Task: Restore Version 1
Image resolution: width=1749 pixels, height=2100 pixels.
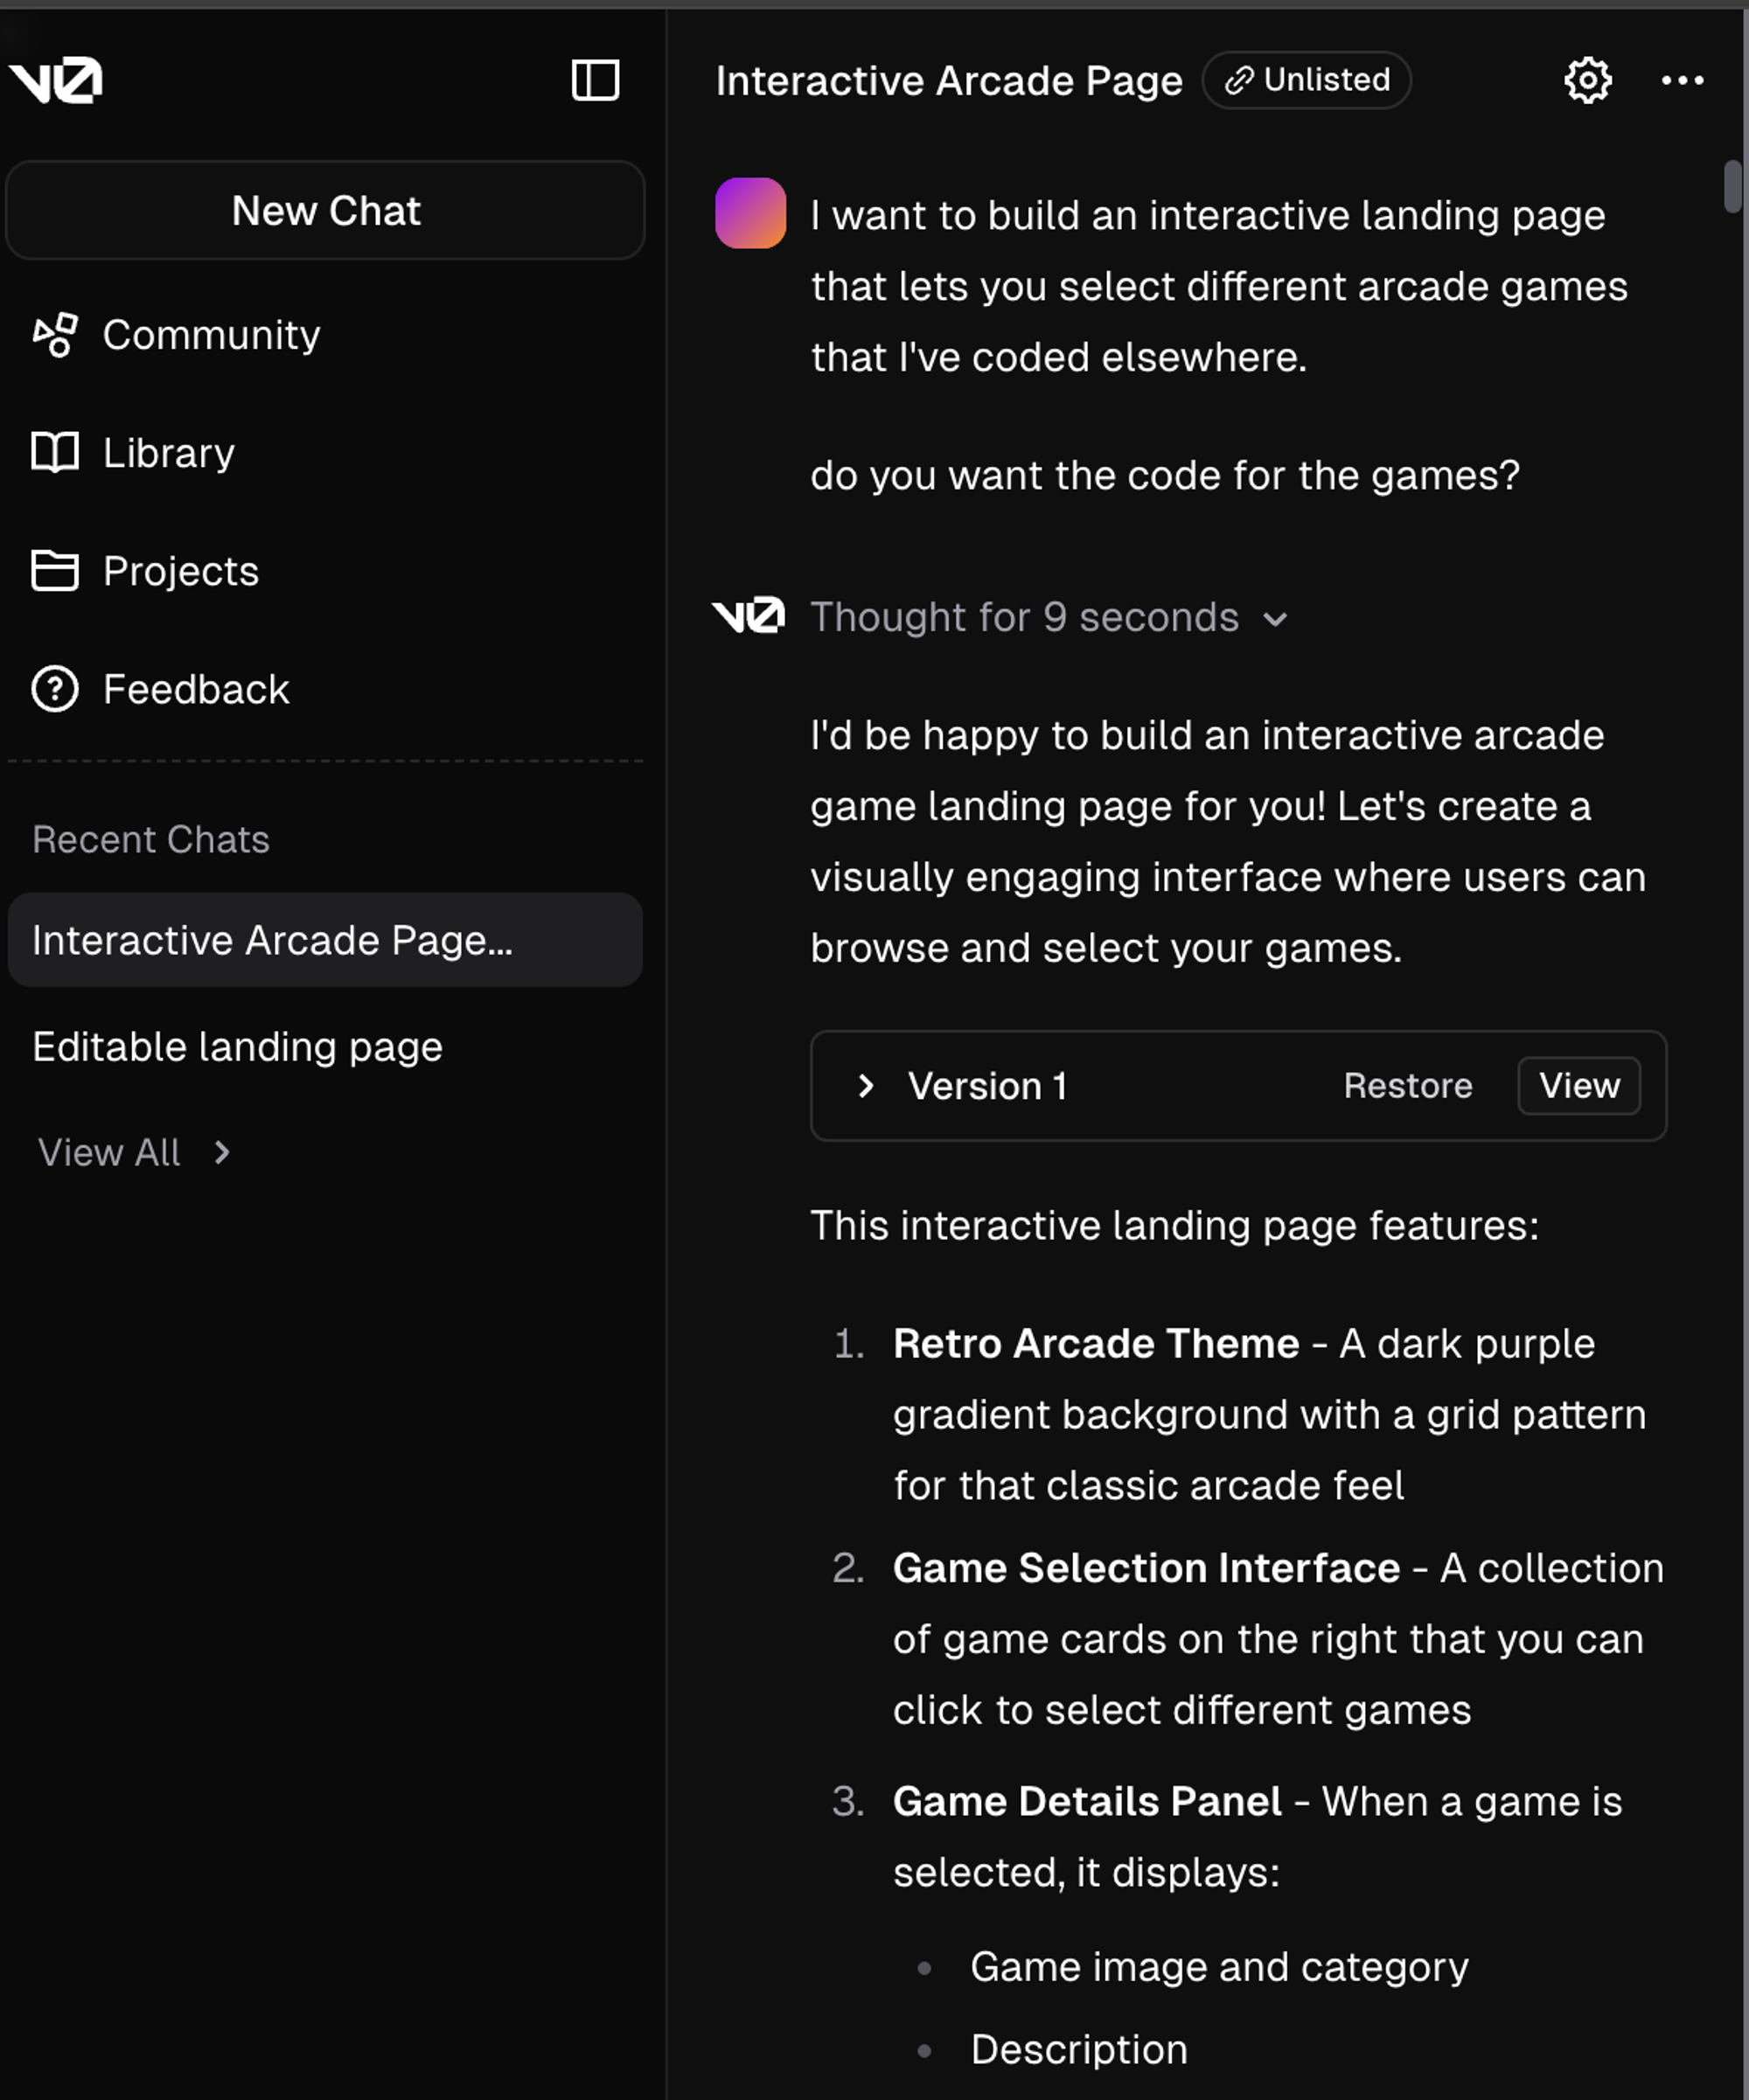Action: point(1407,1086)
